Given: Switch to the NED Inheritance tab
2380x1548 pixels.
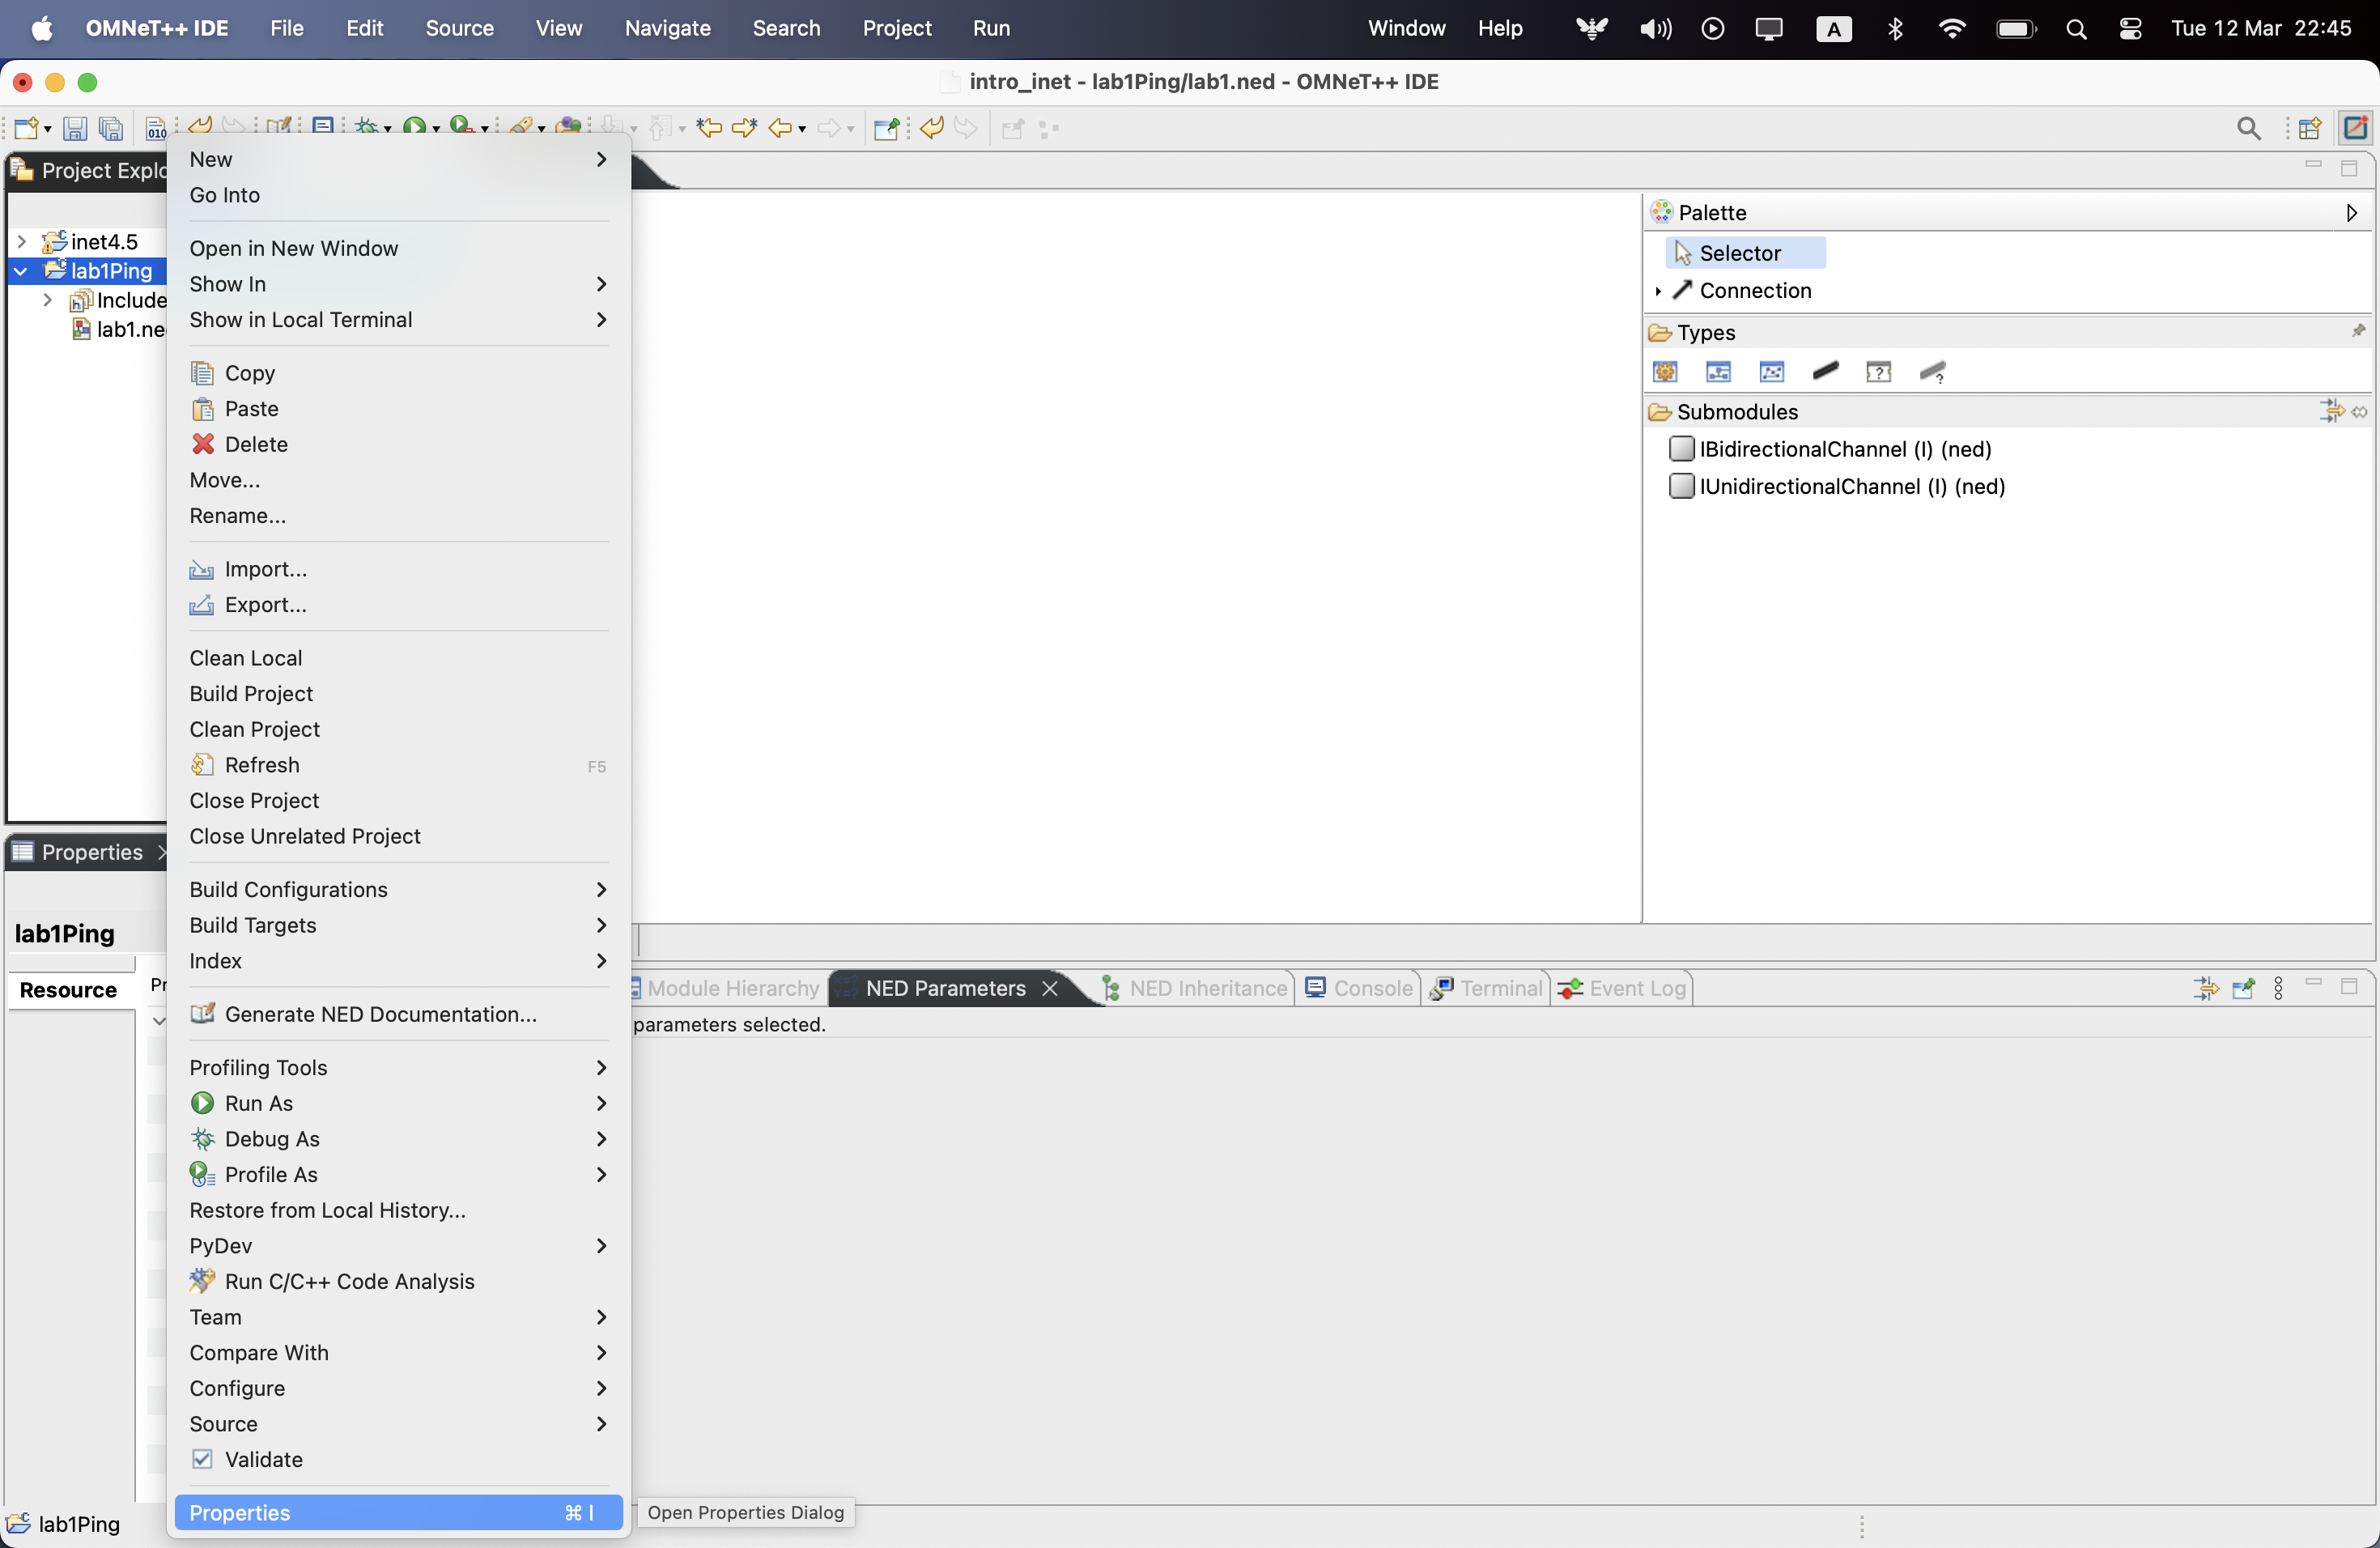Looking at the screenshot, I should [x=1194, y=988].
